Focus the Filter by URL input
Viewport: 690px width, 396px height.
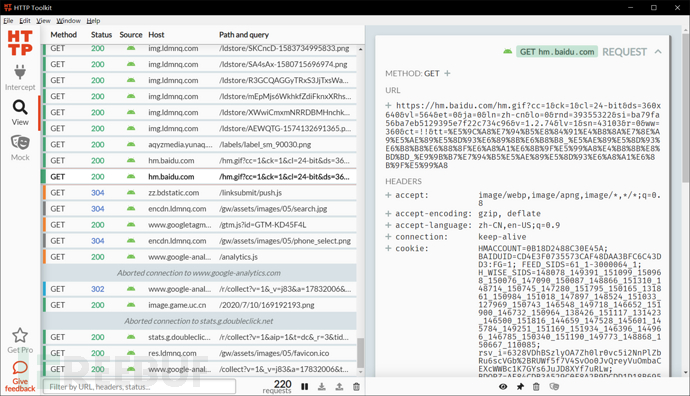(x=139, y=387)
